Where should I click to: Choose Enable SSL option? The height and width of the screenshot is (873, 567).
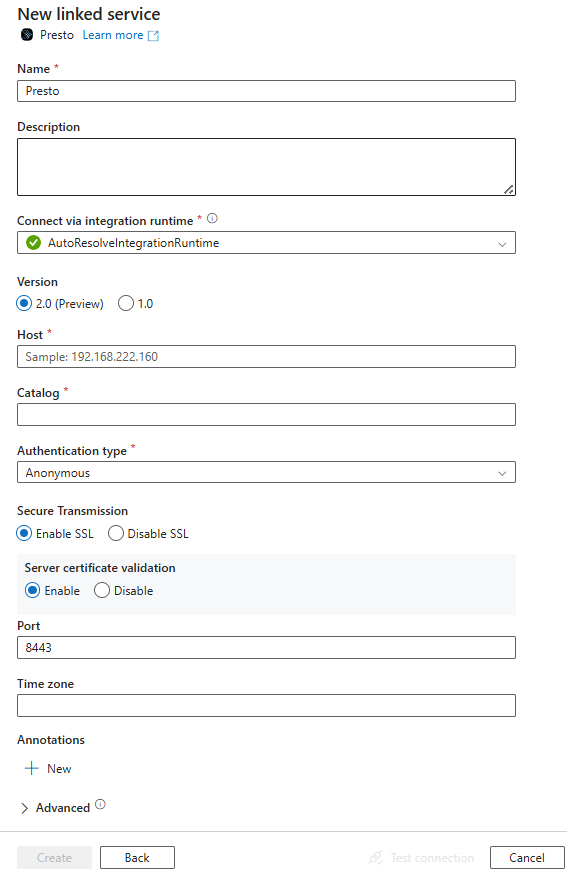(24, 533)
